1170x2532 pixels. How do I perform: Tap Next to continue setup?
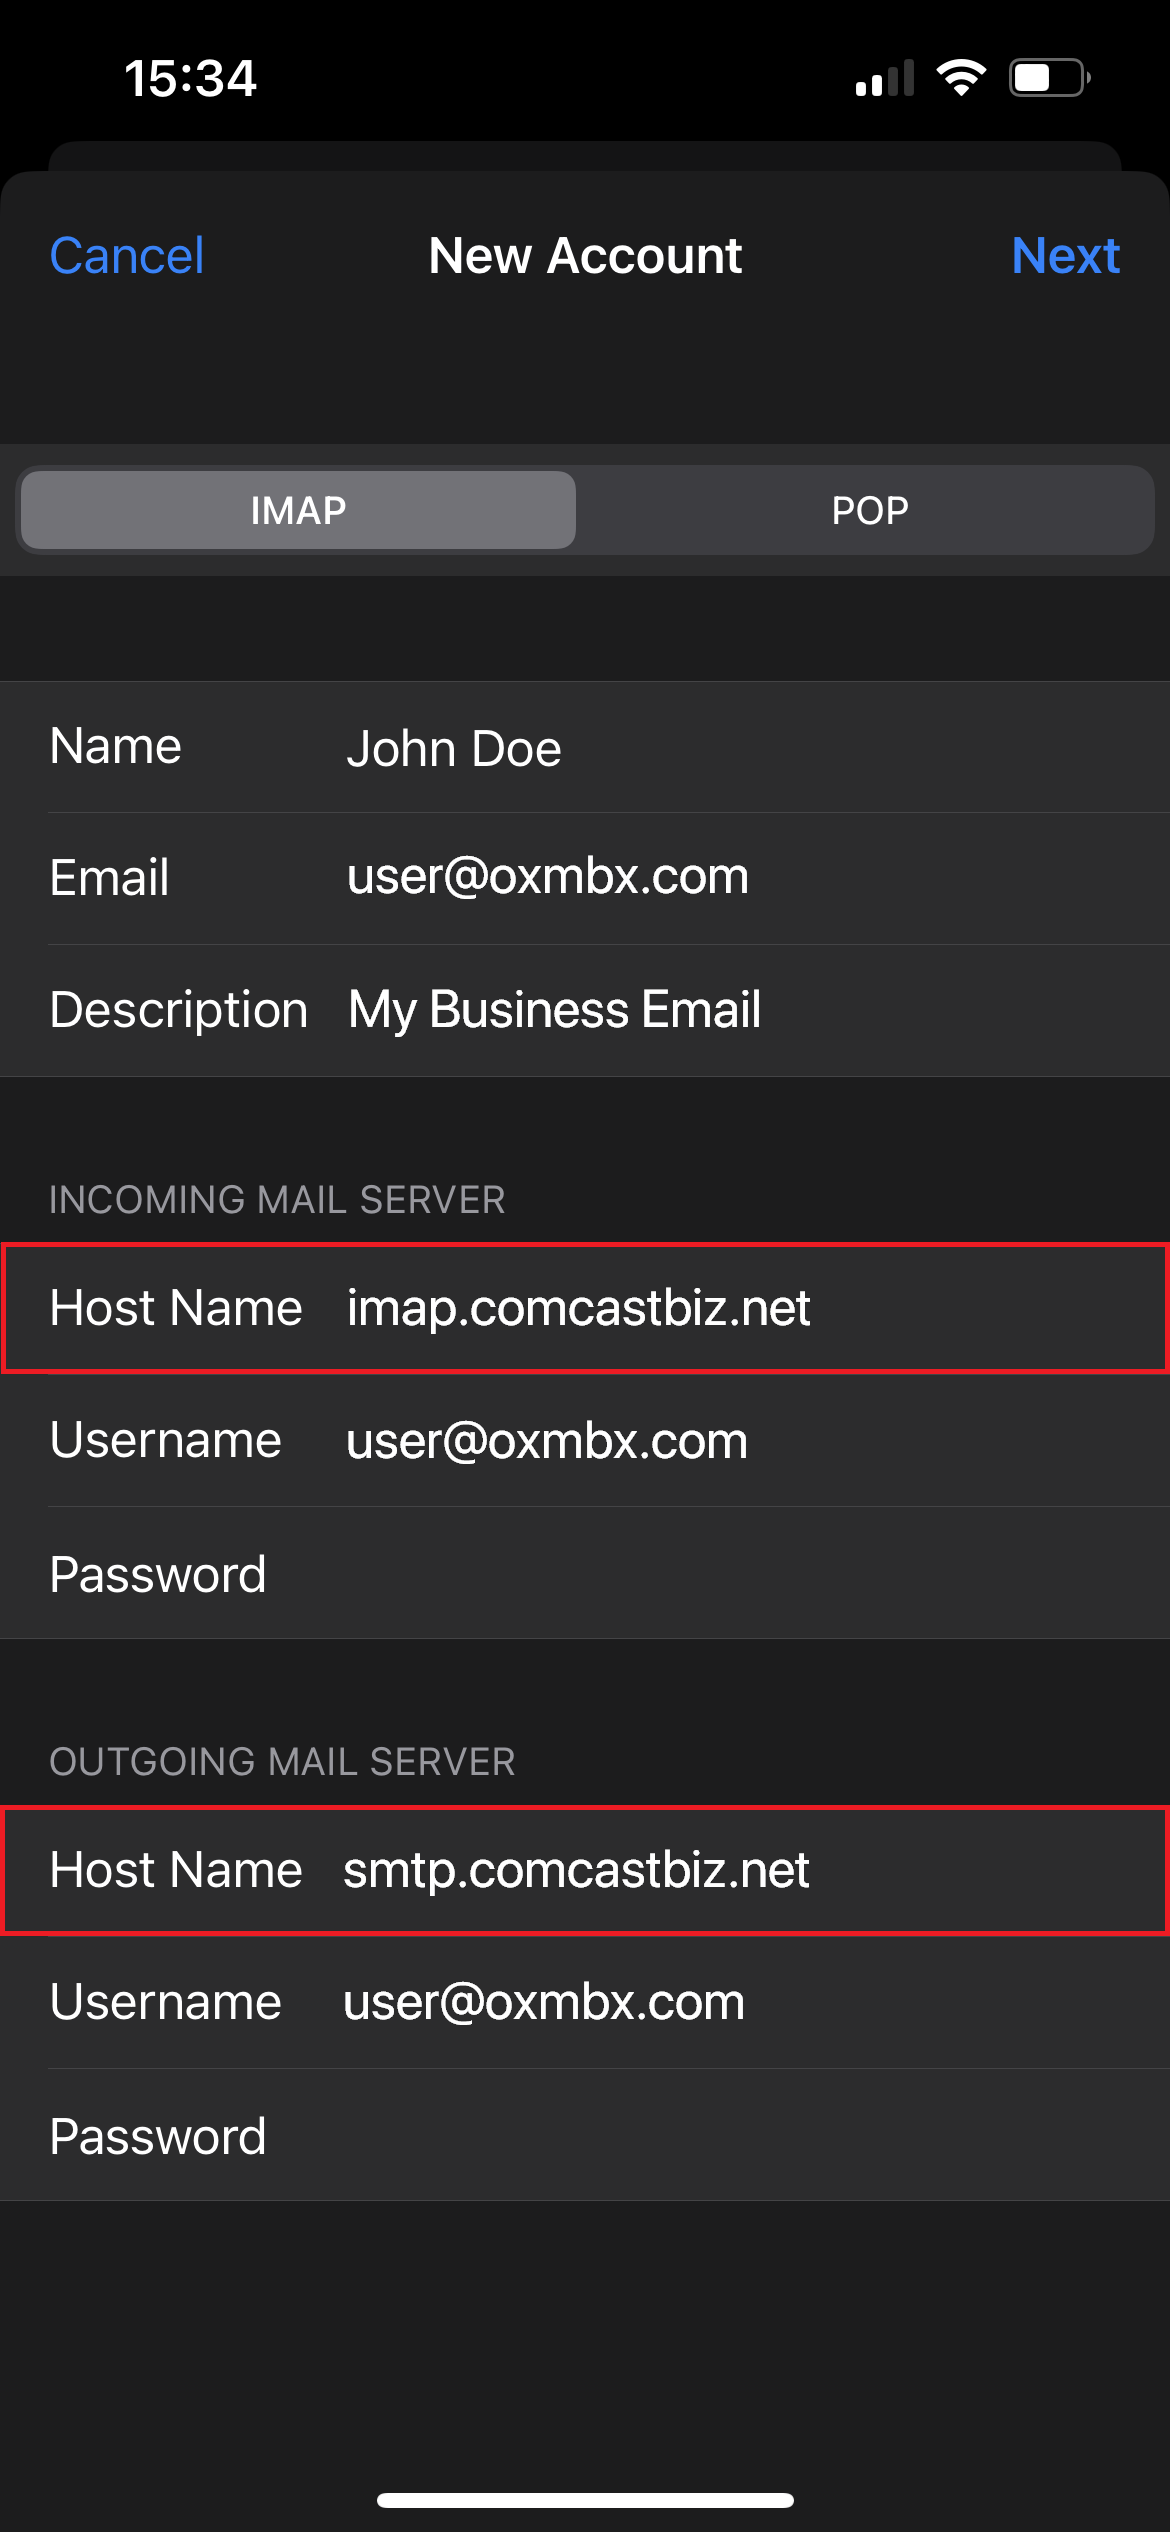click(1065, 256)
